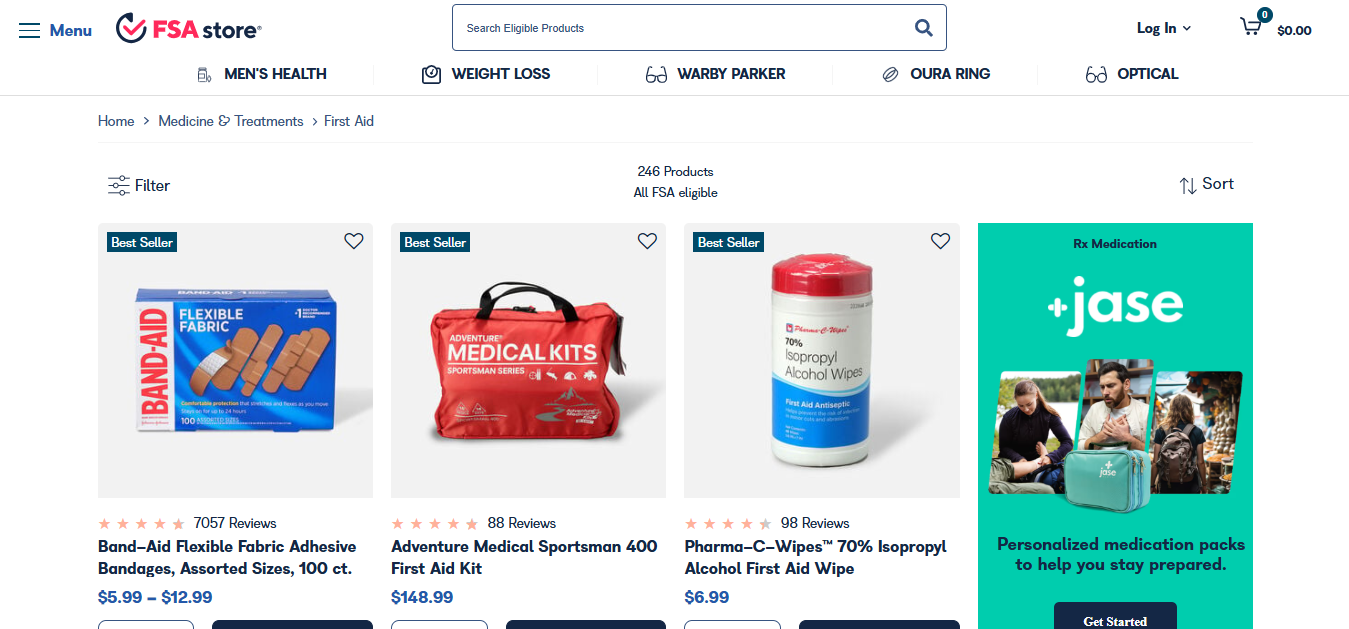Toggle wishlist heart on Pharma-C-Wipes
The image size is (1349, 629).
tap(940, 241)
